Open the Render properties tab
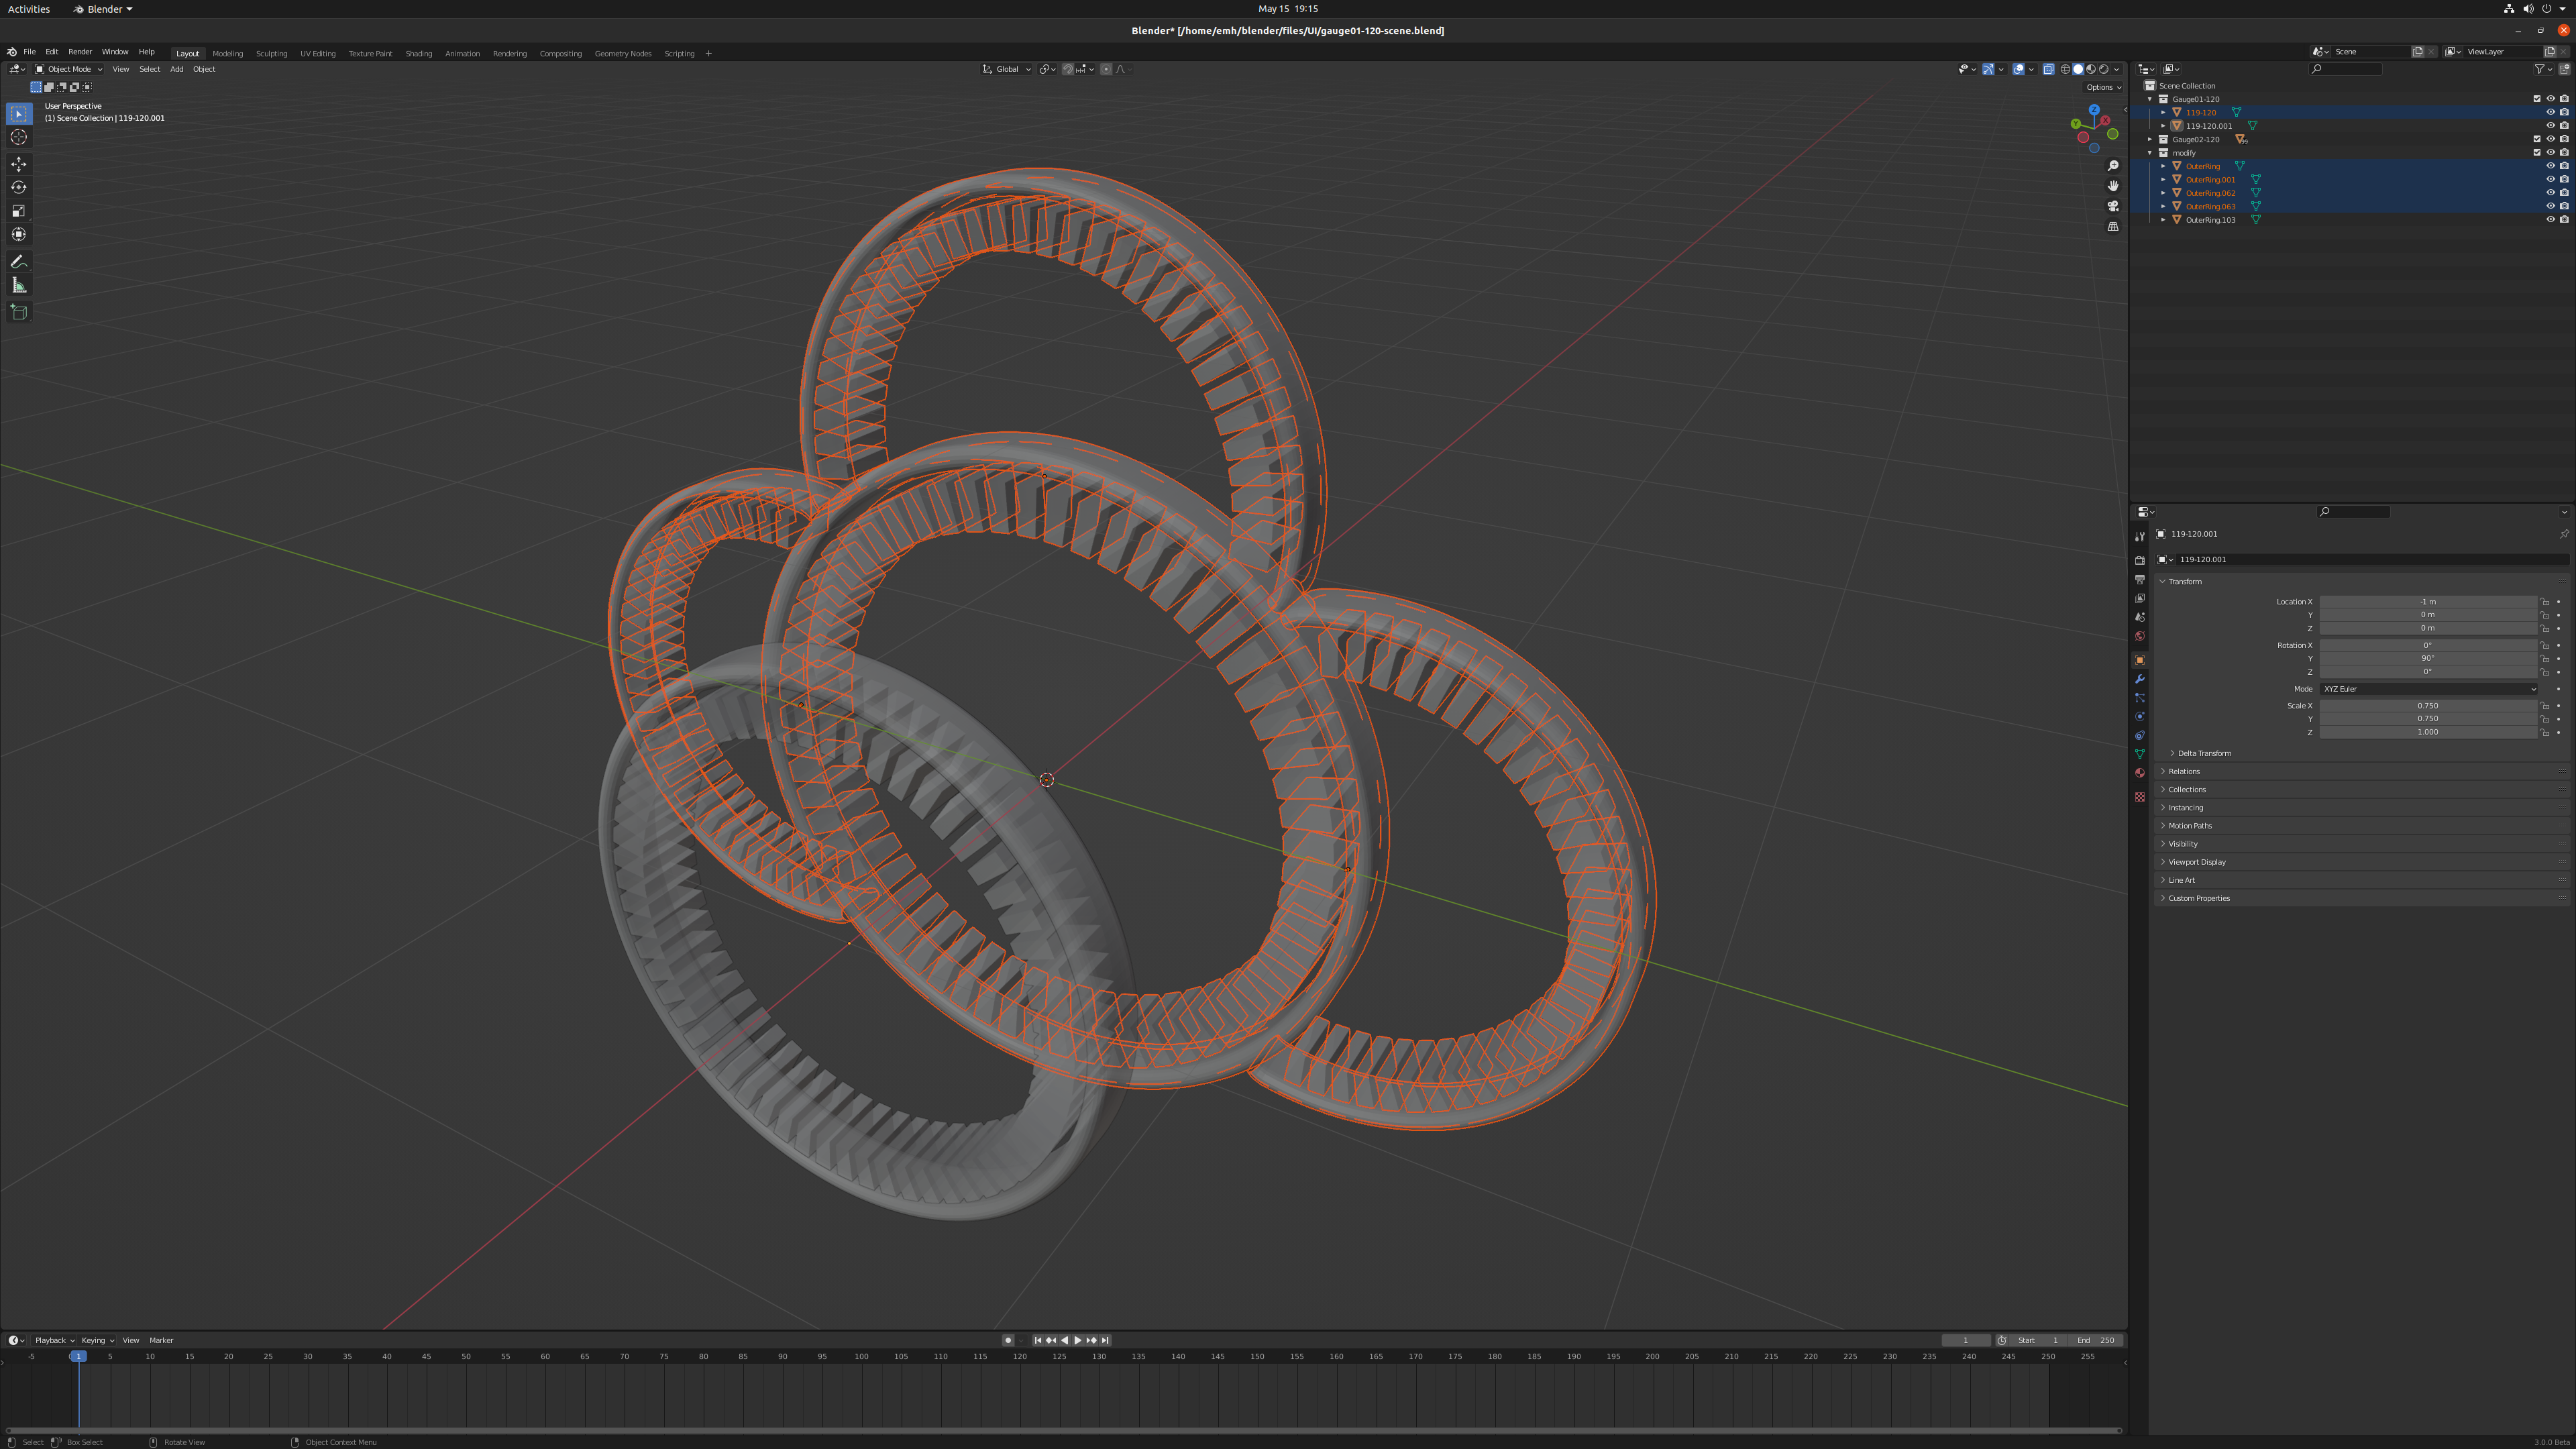The width and height of the screenshot is (2576, 1449). [x=2140, y=561]
